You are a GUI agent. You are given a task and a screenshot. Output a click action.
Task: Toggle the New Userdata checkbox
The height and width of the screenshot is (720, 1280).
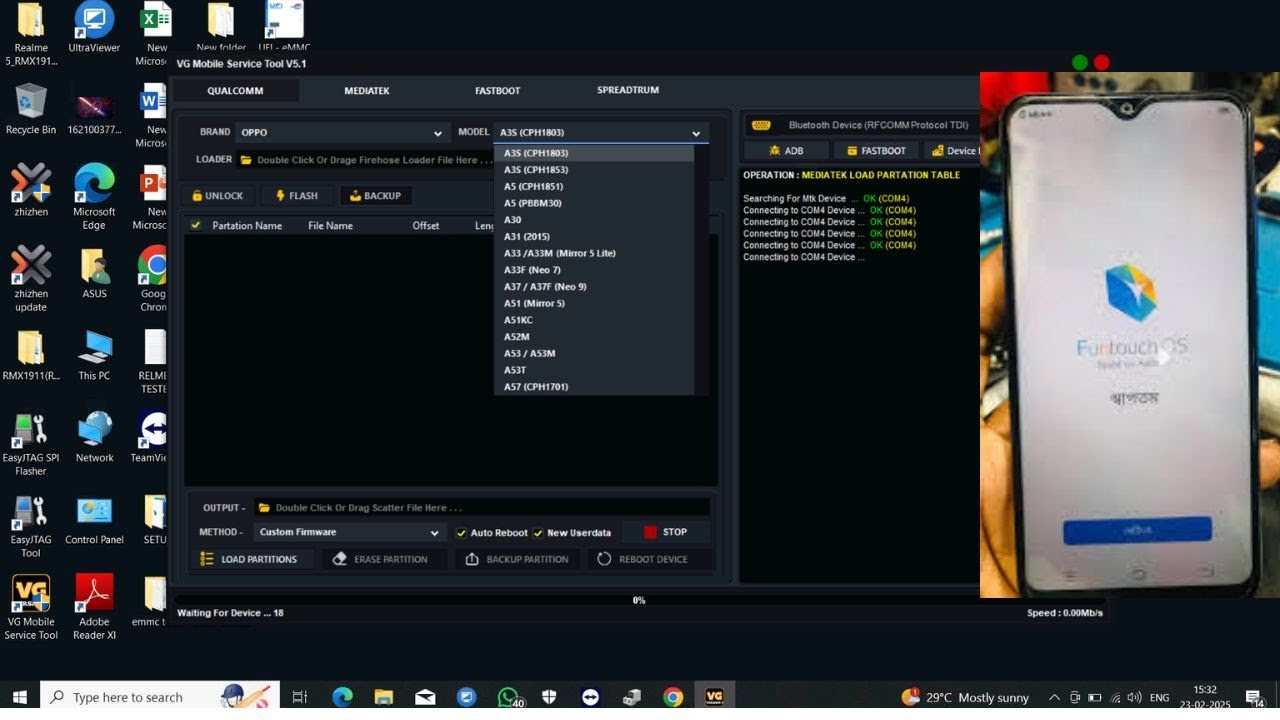pyautogui.click(x=538, y=533)
